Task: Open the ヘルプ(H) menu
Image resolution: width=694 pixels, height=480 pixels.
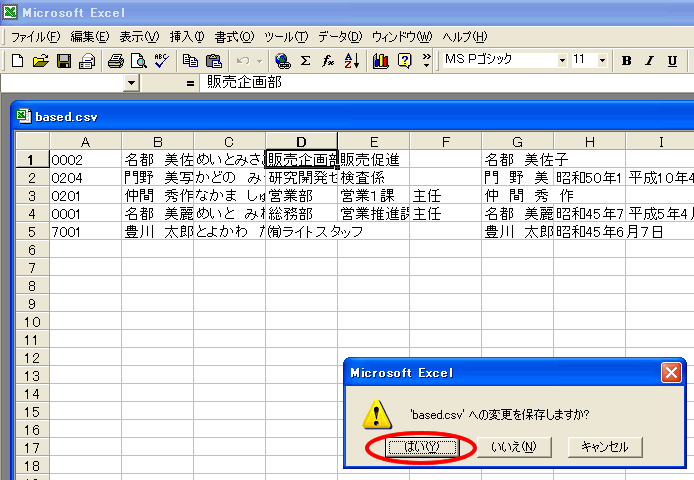Action: (465, 37)
